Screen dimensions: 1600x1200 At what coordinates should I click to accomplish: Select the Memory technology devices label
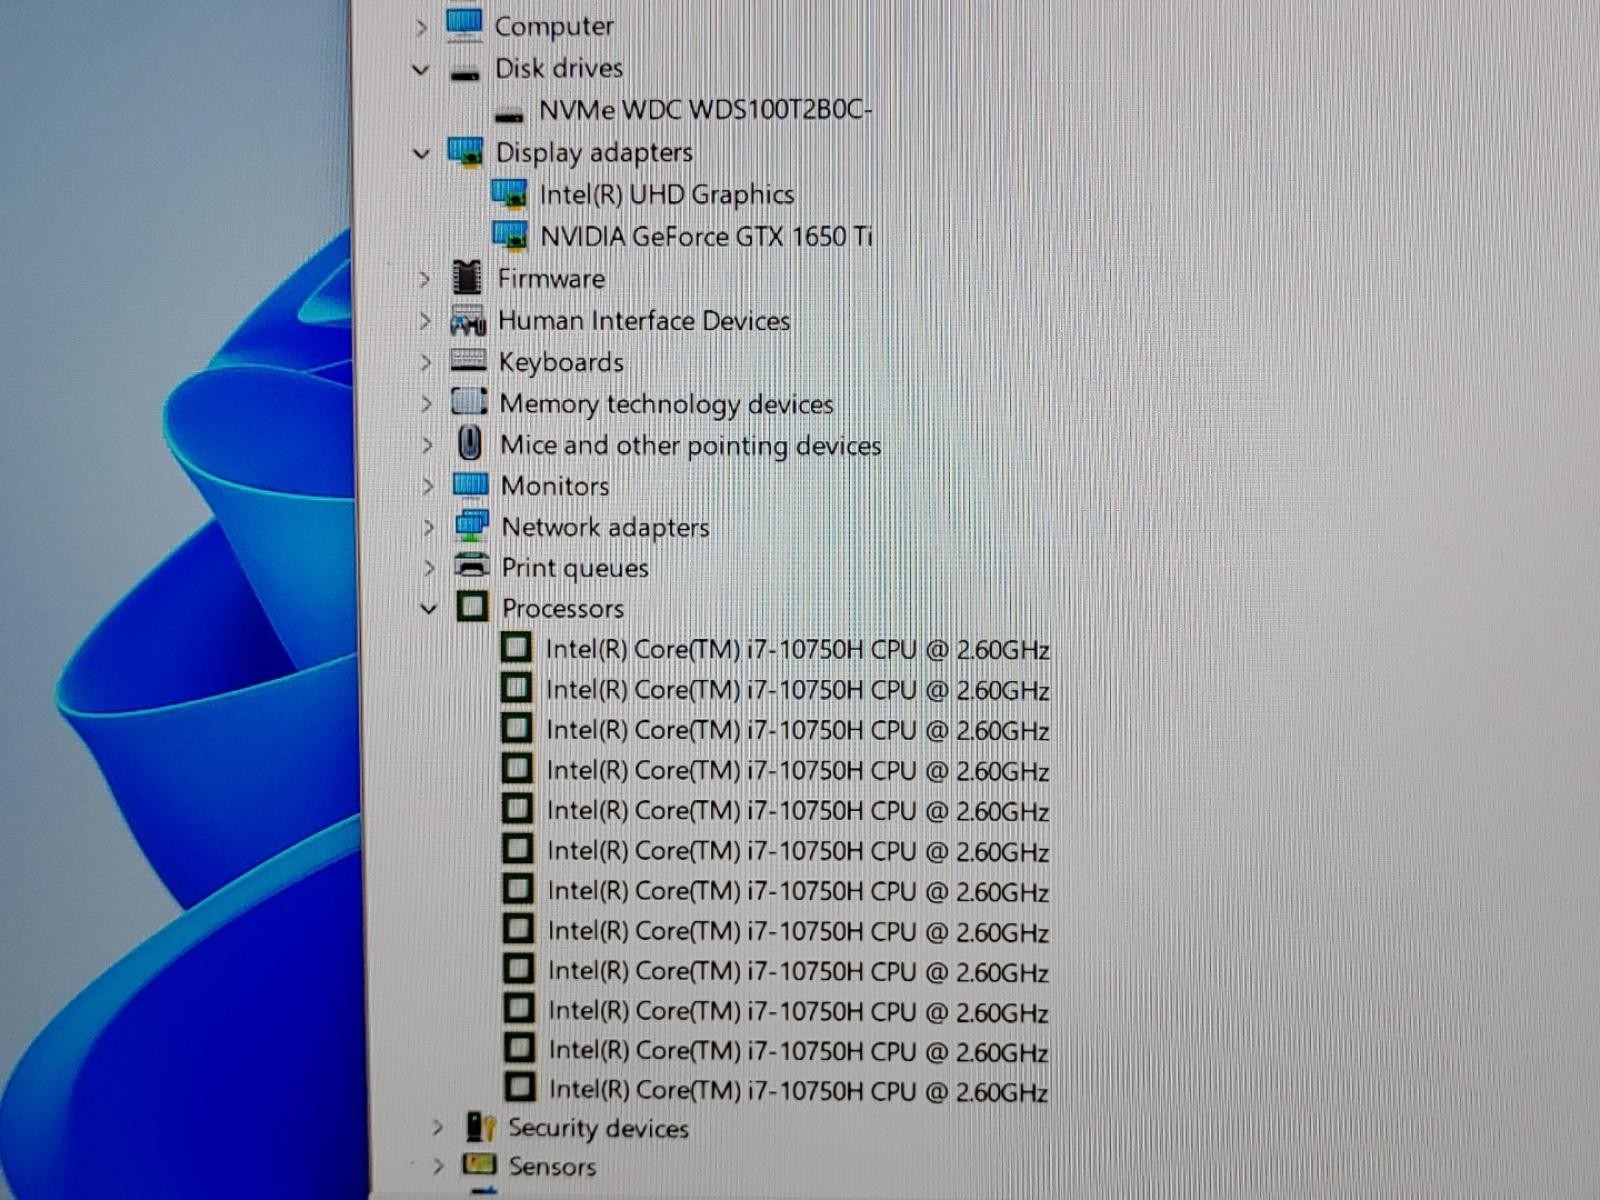coord(666,404)
